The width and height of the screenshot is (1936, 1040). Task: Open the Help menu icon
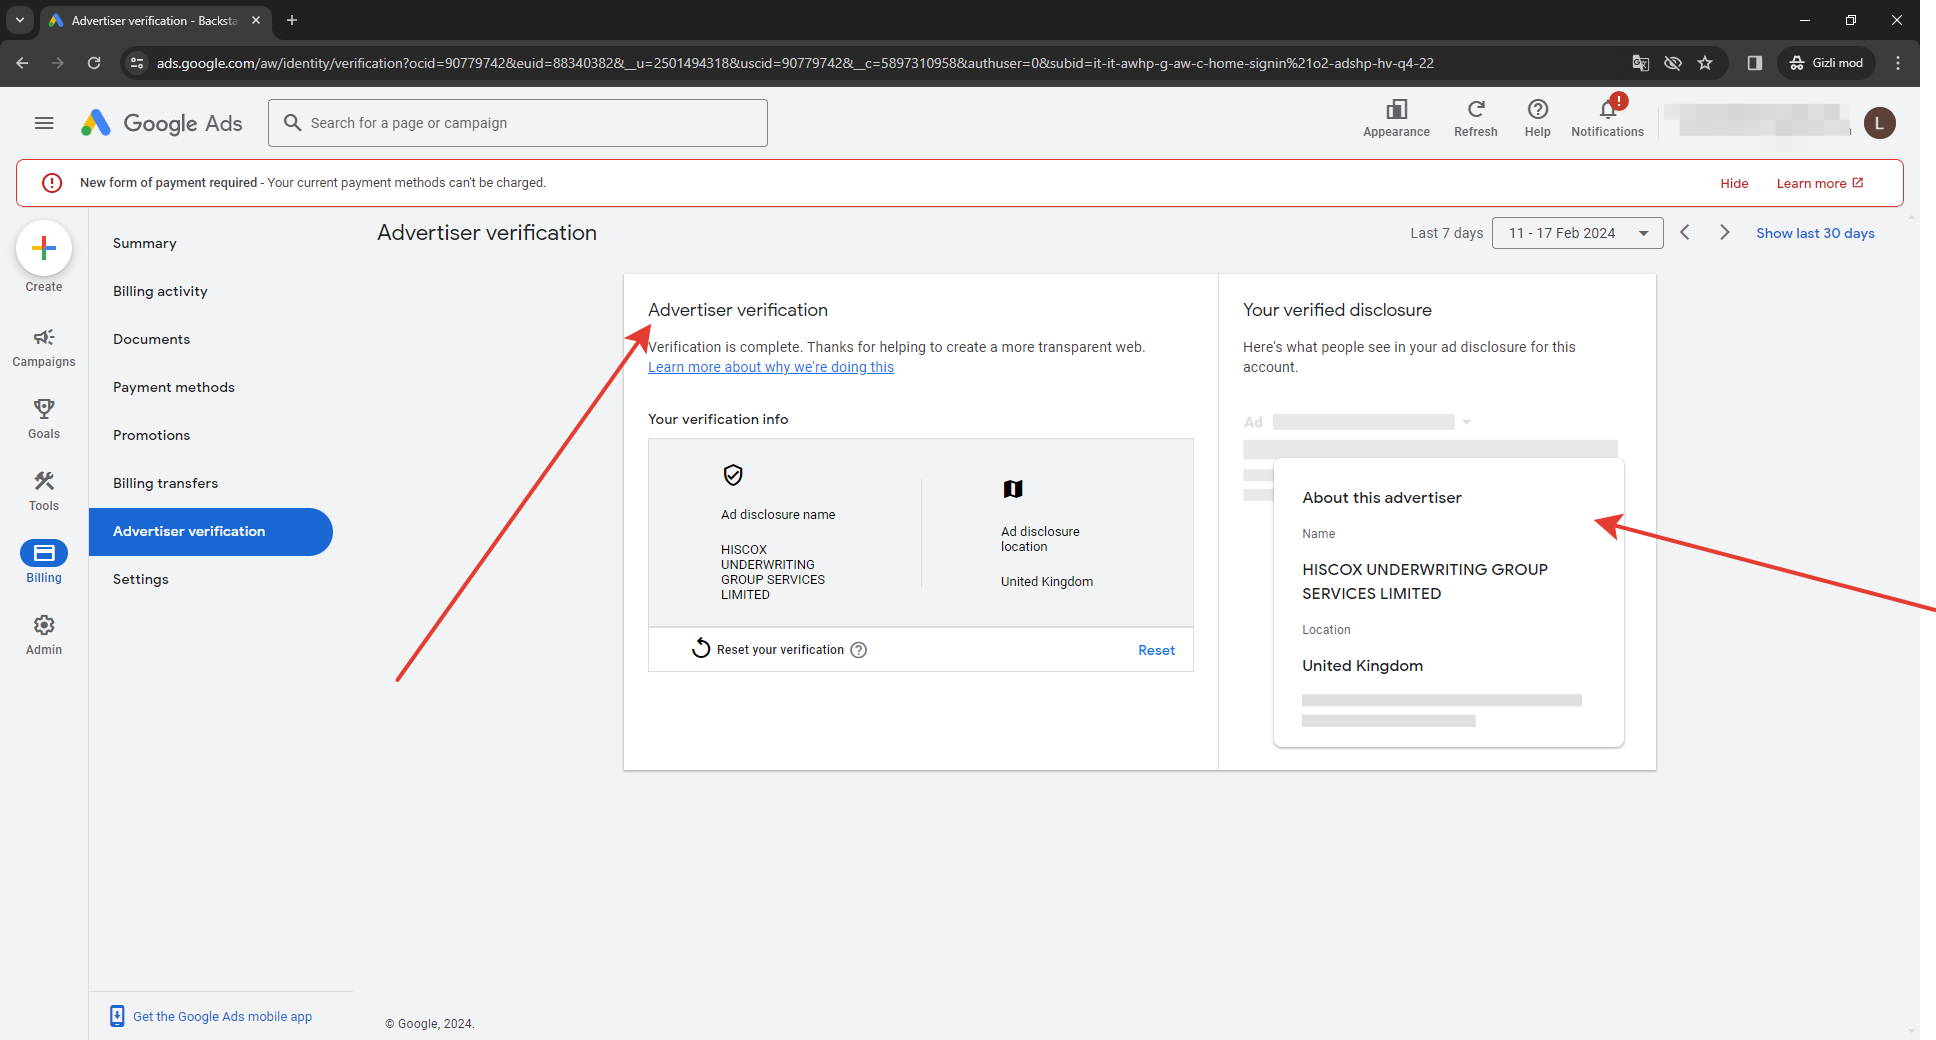1538,118
